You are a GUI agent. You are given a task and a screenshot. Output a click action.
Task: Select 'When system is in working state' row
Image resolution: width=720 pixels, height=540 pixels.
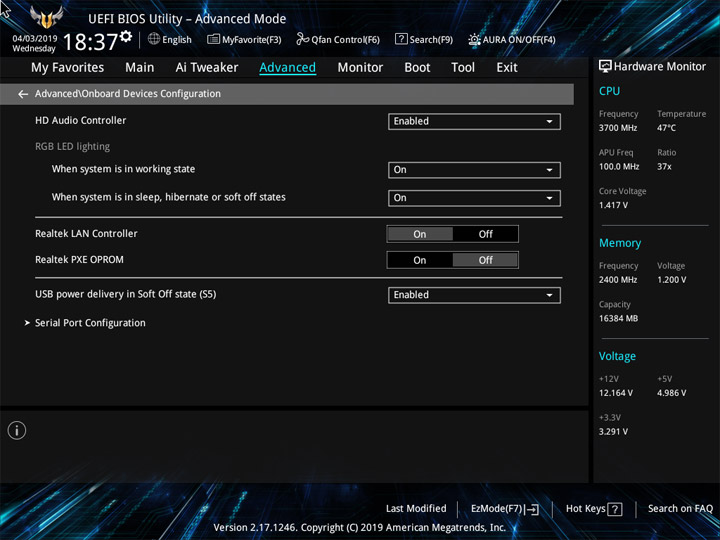(x=123, y=169)
